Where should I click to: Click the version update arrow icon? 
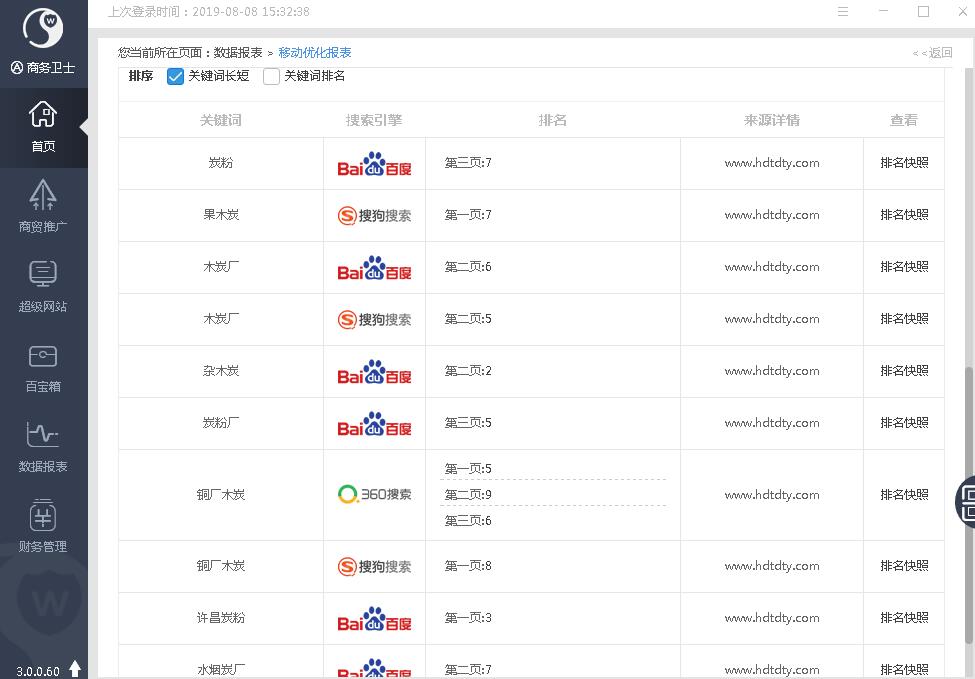75,669
